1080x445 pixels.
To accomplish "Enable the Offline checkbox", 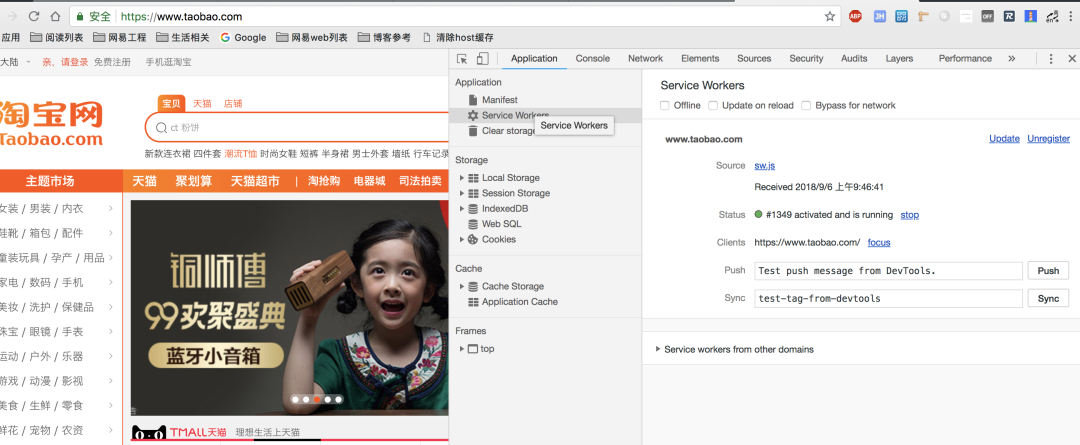I will pos(666,106).
